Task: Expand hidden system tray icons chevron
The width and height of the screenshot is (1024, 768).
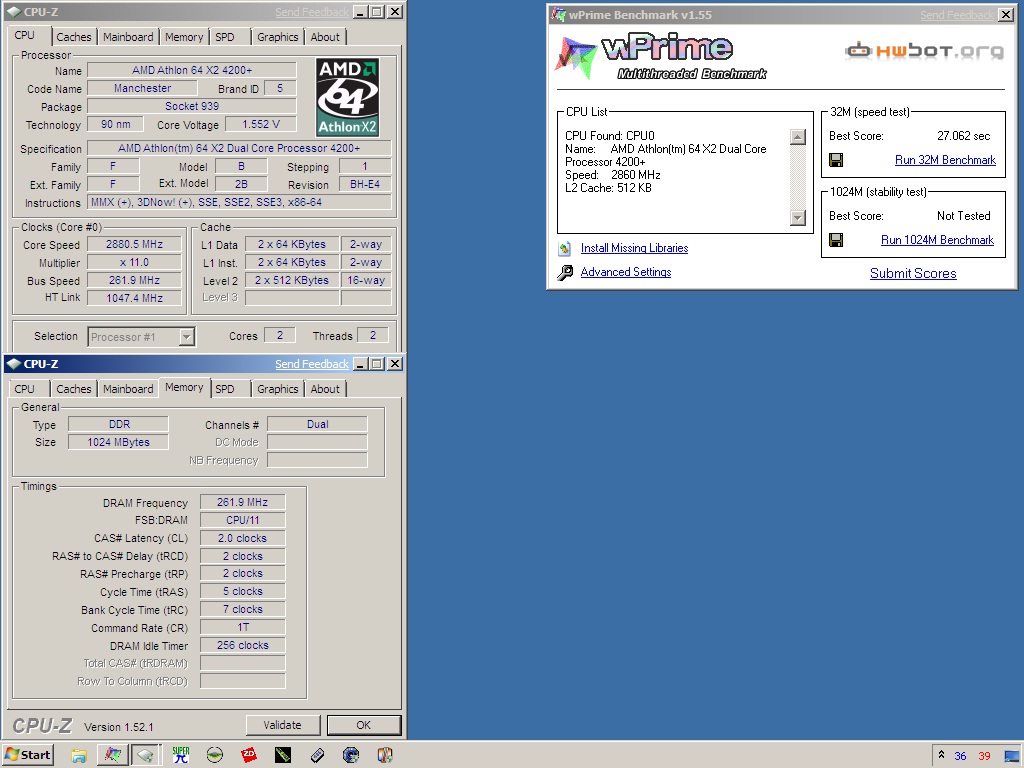Action: (x=941, y=754)
